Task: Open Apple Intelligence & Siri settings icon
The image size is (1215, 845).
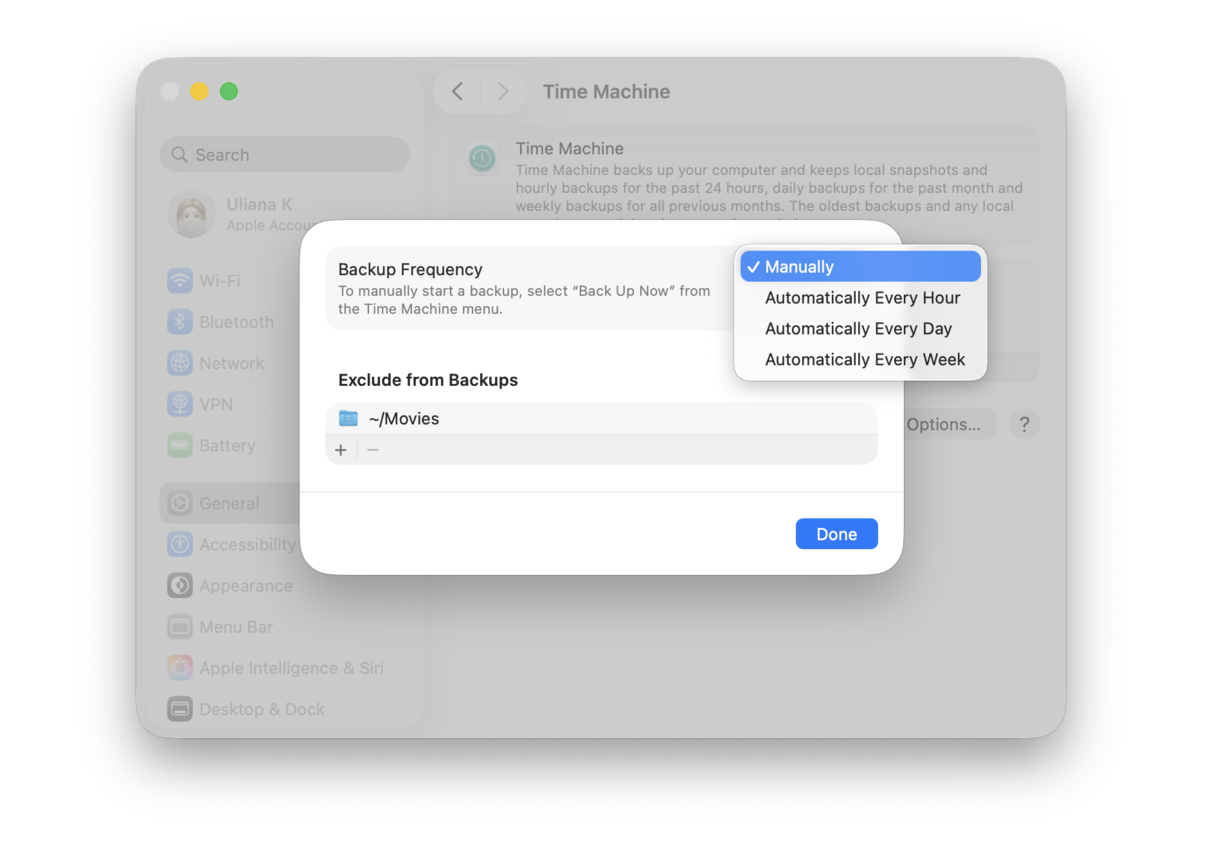Action: 180,668
